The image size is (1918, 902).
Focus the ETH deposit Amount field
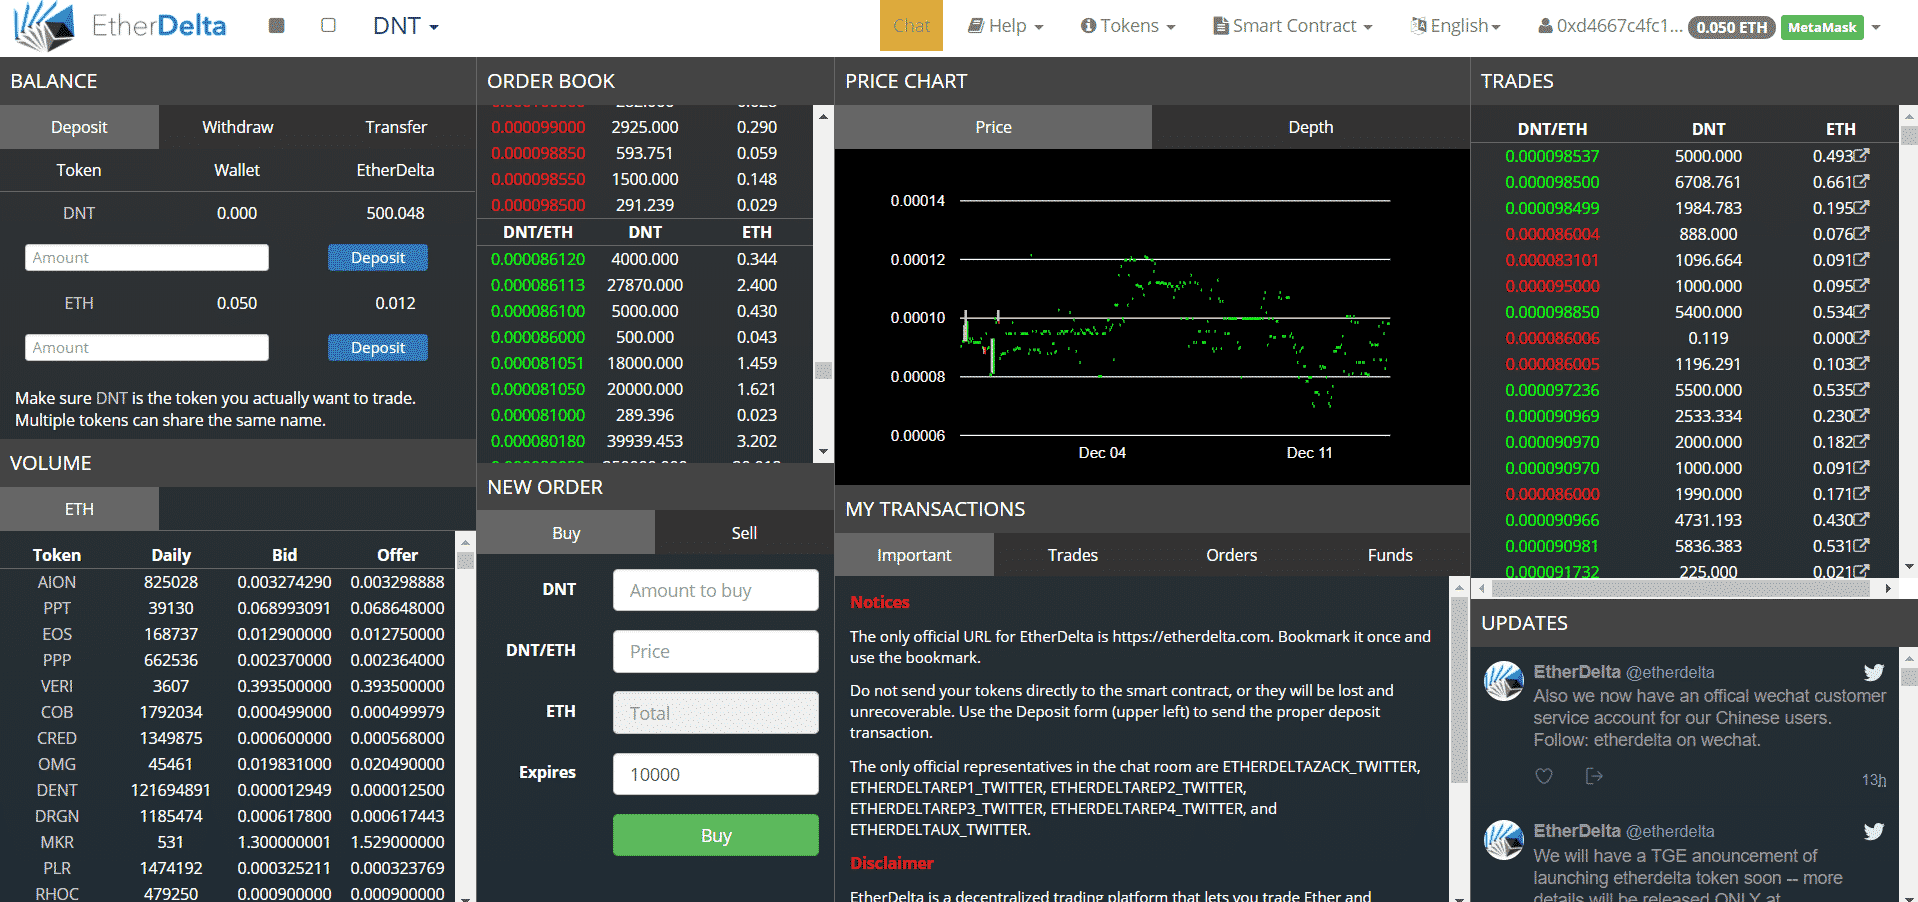click(147, 348)
